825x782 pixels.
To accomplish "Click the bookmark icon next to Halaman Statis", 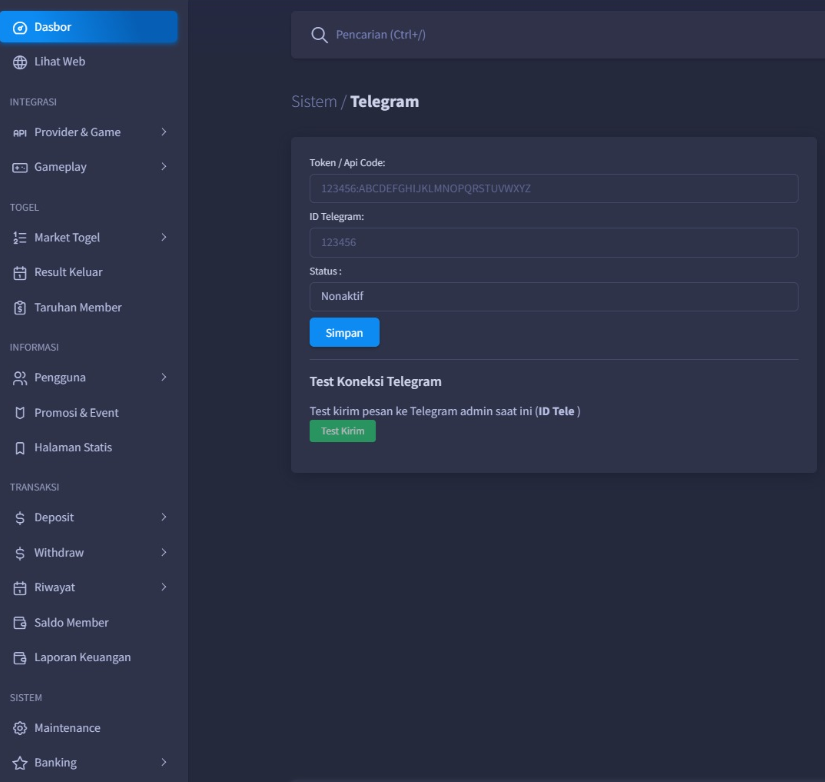I will 19,448.
